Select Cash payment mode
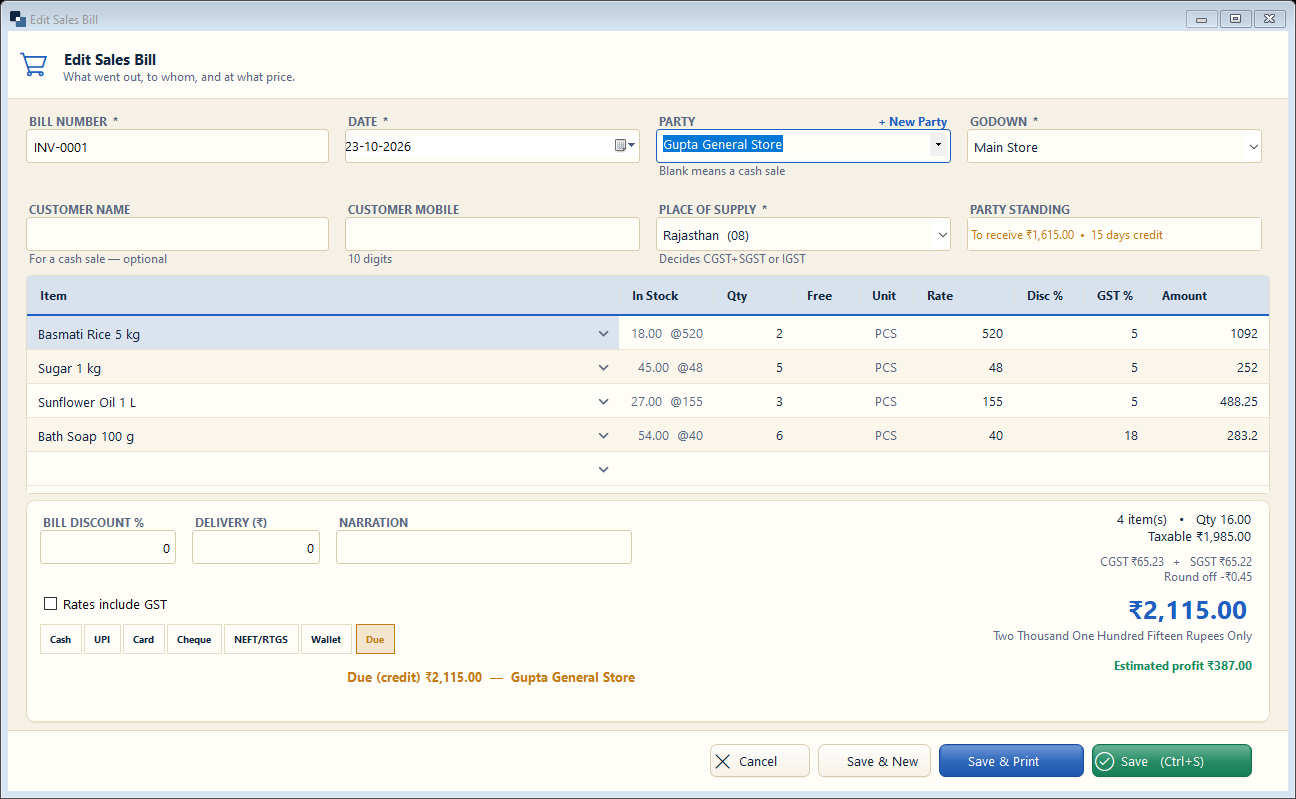1296x799 pixels. (61, 639)
